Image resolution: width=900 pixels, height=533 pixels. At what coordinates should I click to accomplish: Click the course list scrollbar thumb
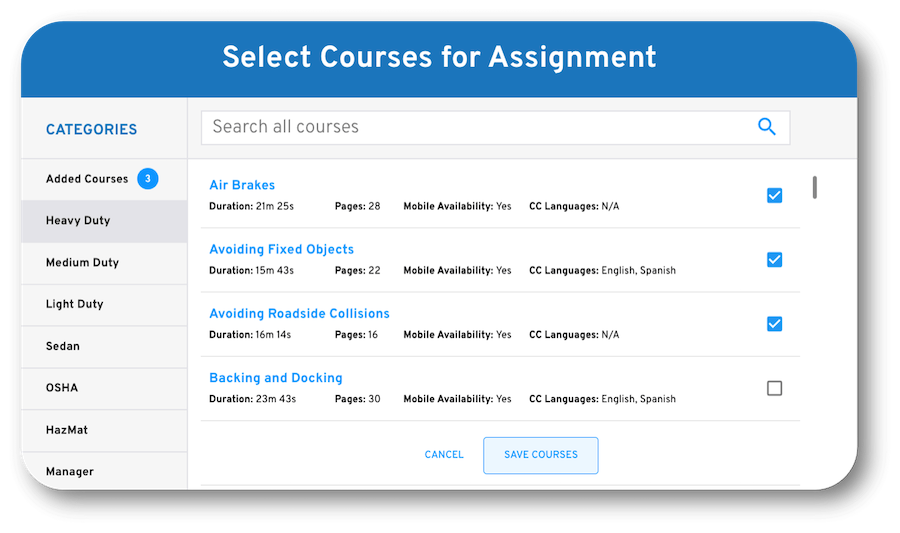click(815, 187)
